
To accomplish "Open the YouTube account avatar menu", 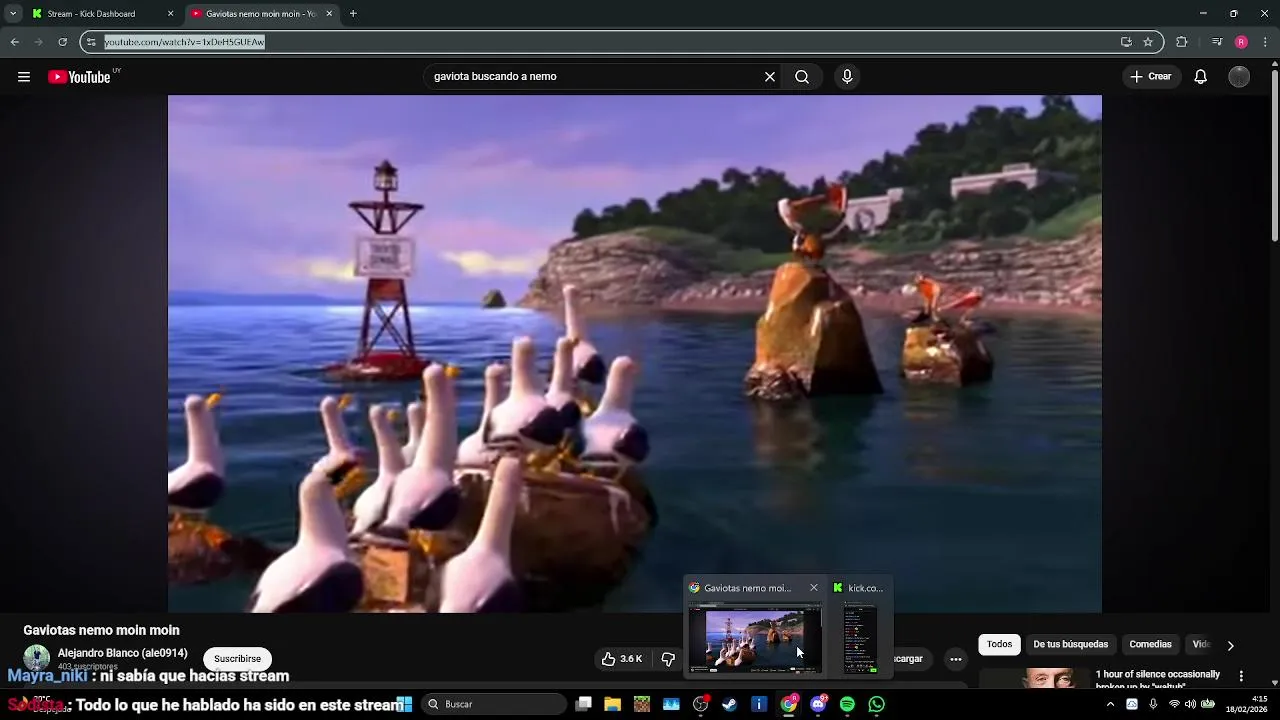I will pyautogui.click(x=1239, y=77).
